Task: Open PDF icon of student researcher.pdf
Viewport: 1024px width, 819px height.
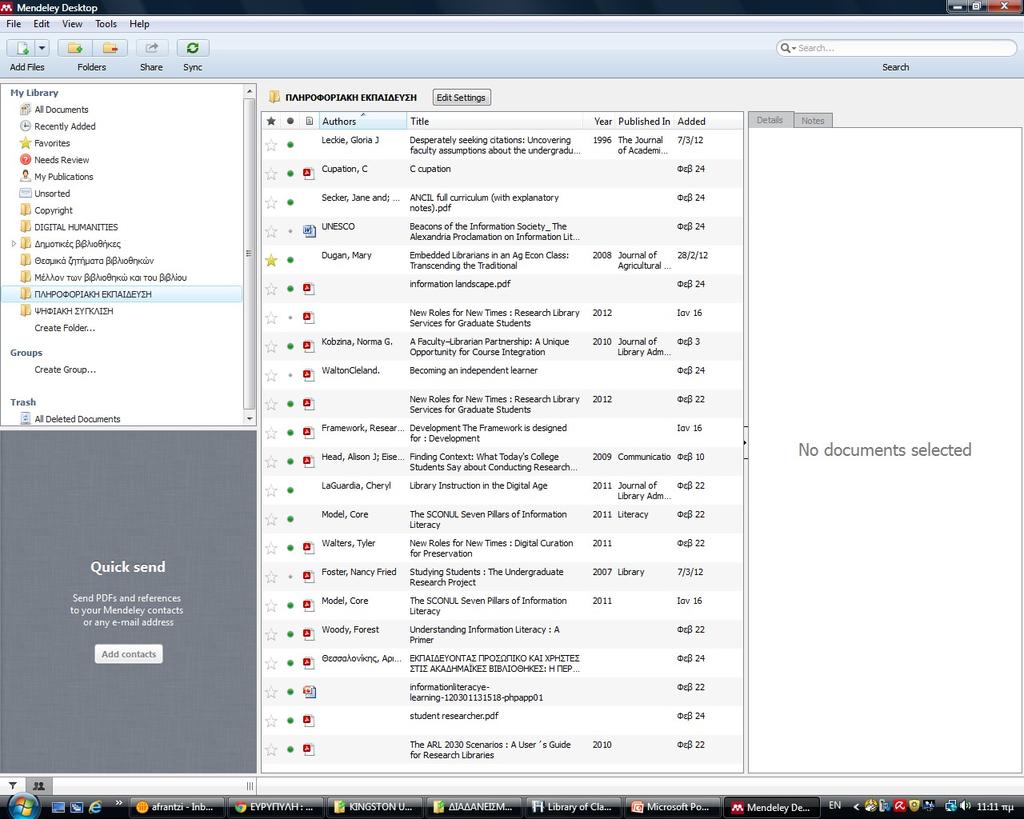Action: (309, 720)
